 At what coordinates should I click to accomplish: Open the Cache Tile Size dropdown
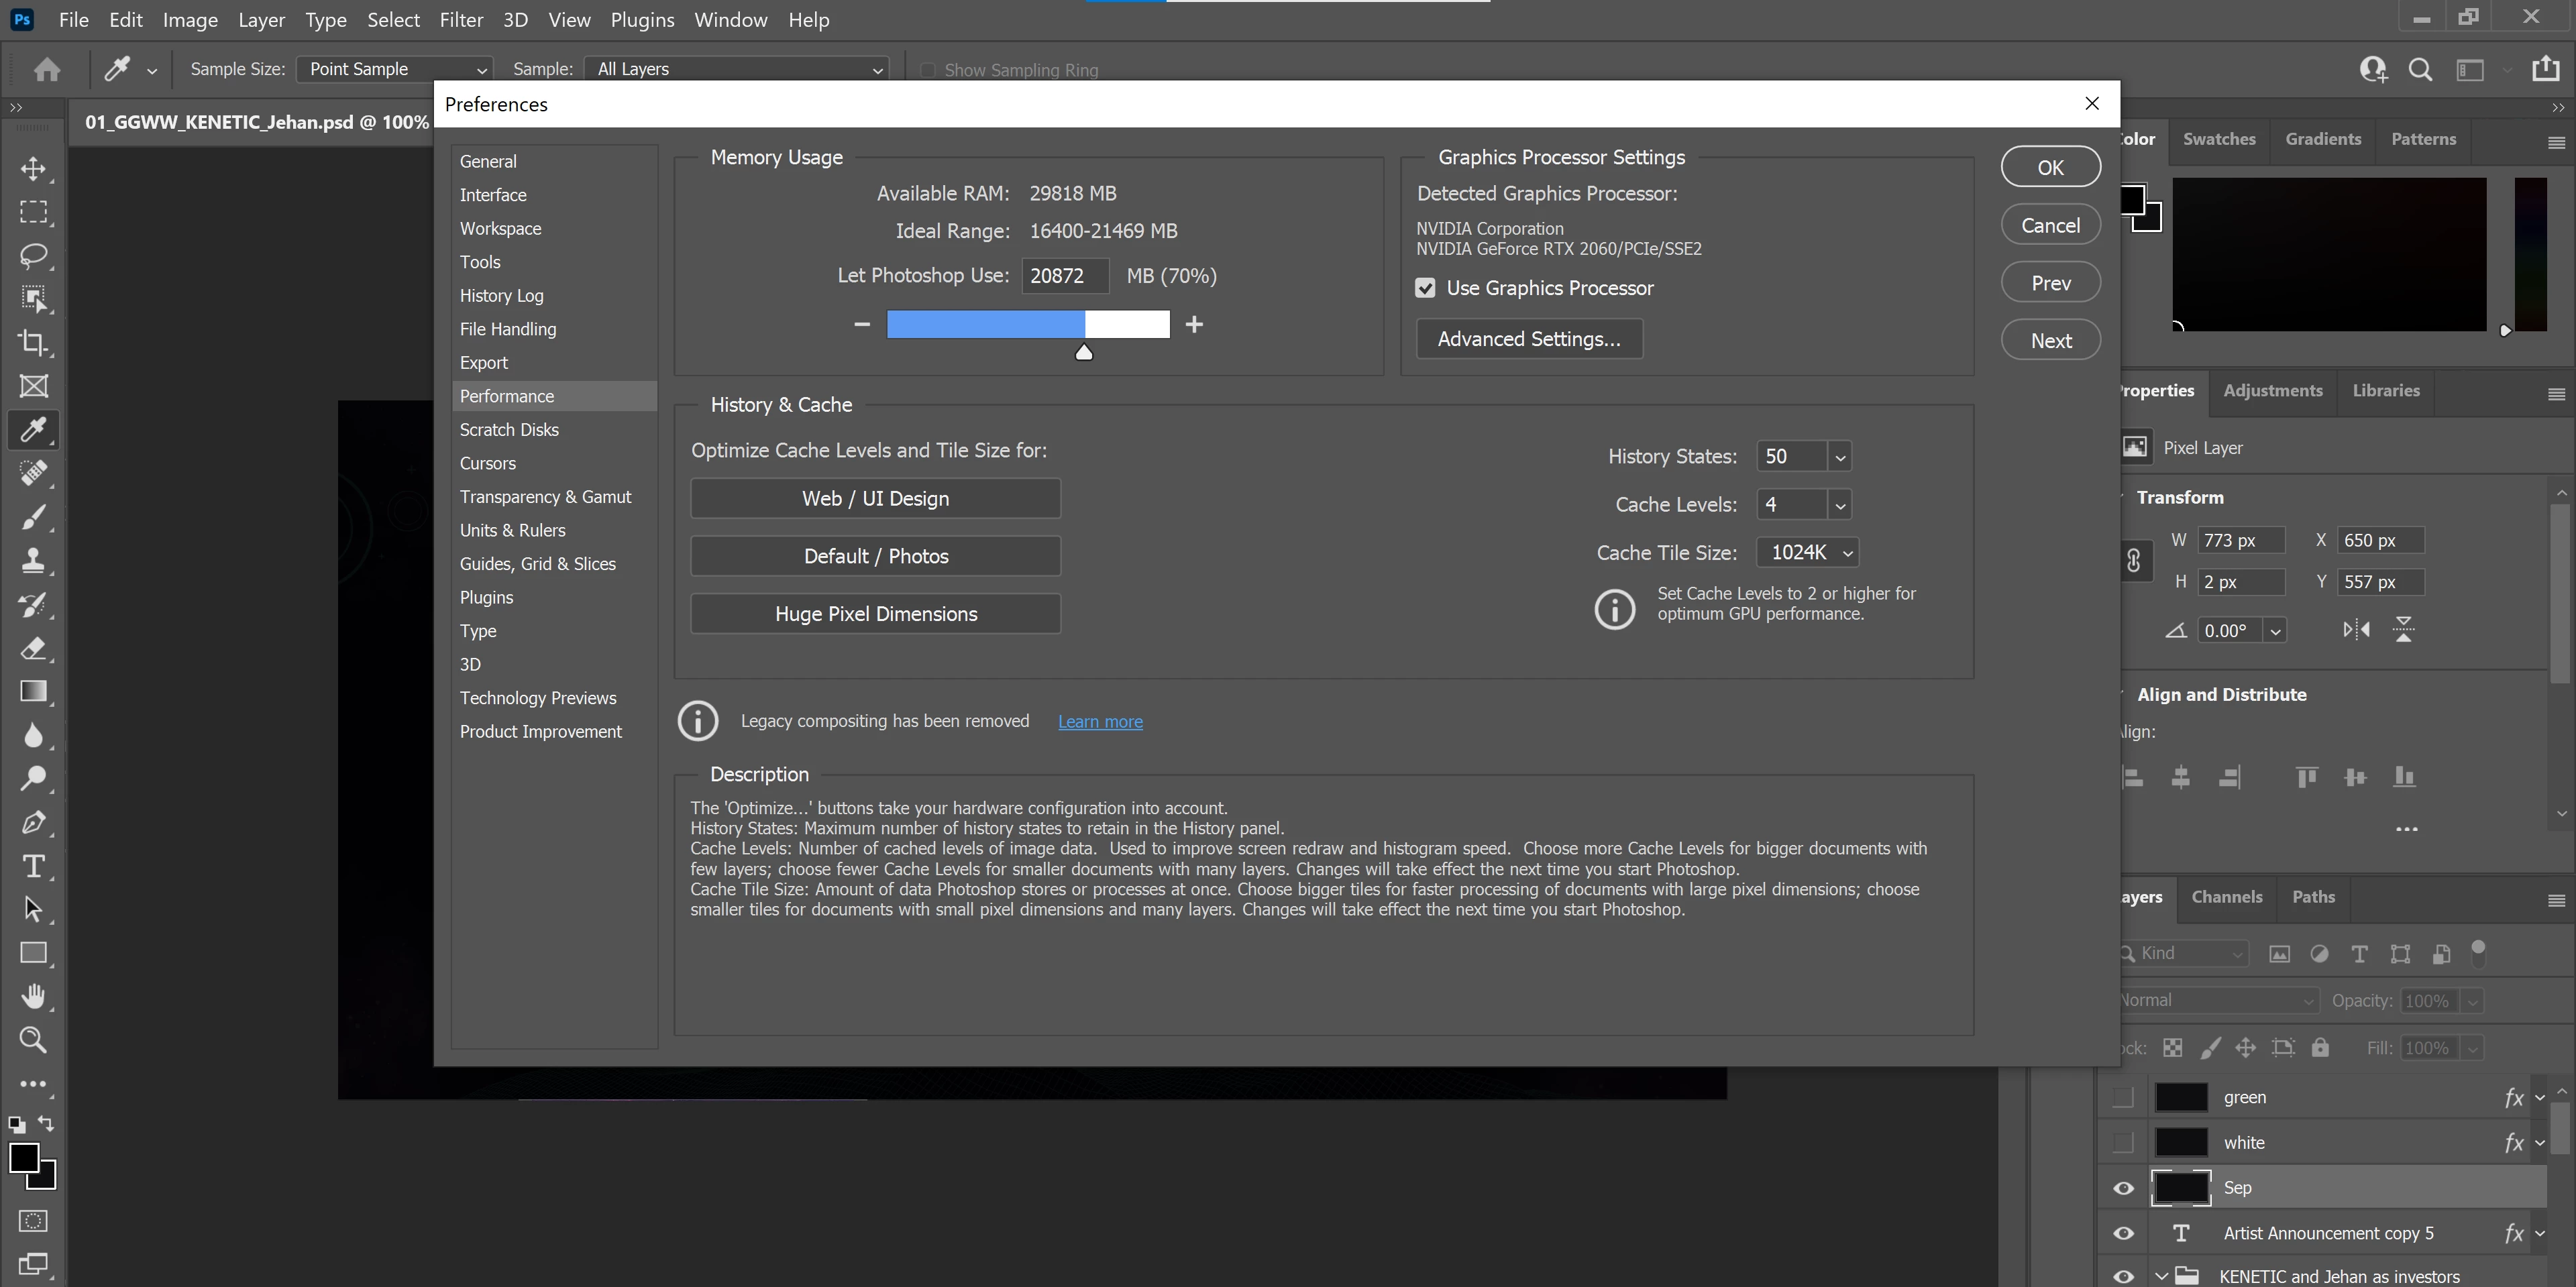[x=1808, y=553]
